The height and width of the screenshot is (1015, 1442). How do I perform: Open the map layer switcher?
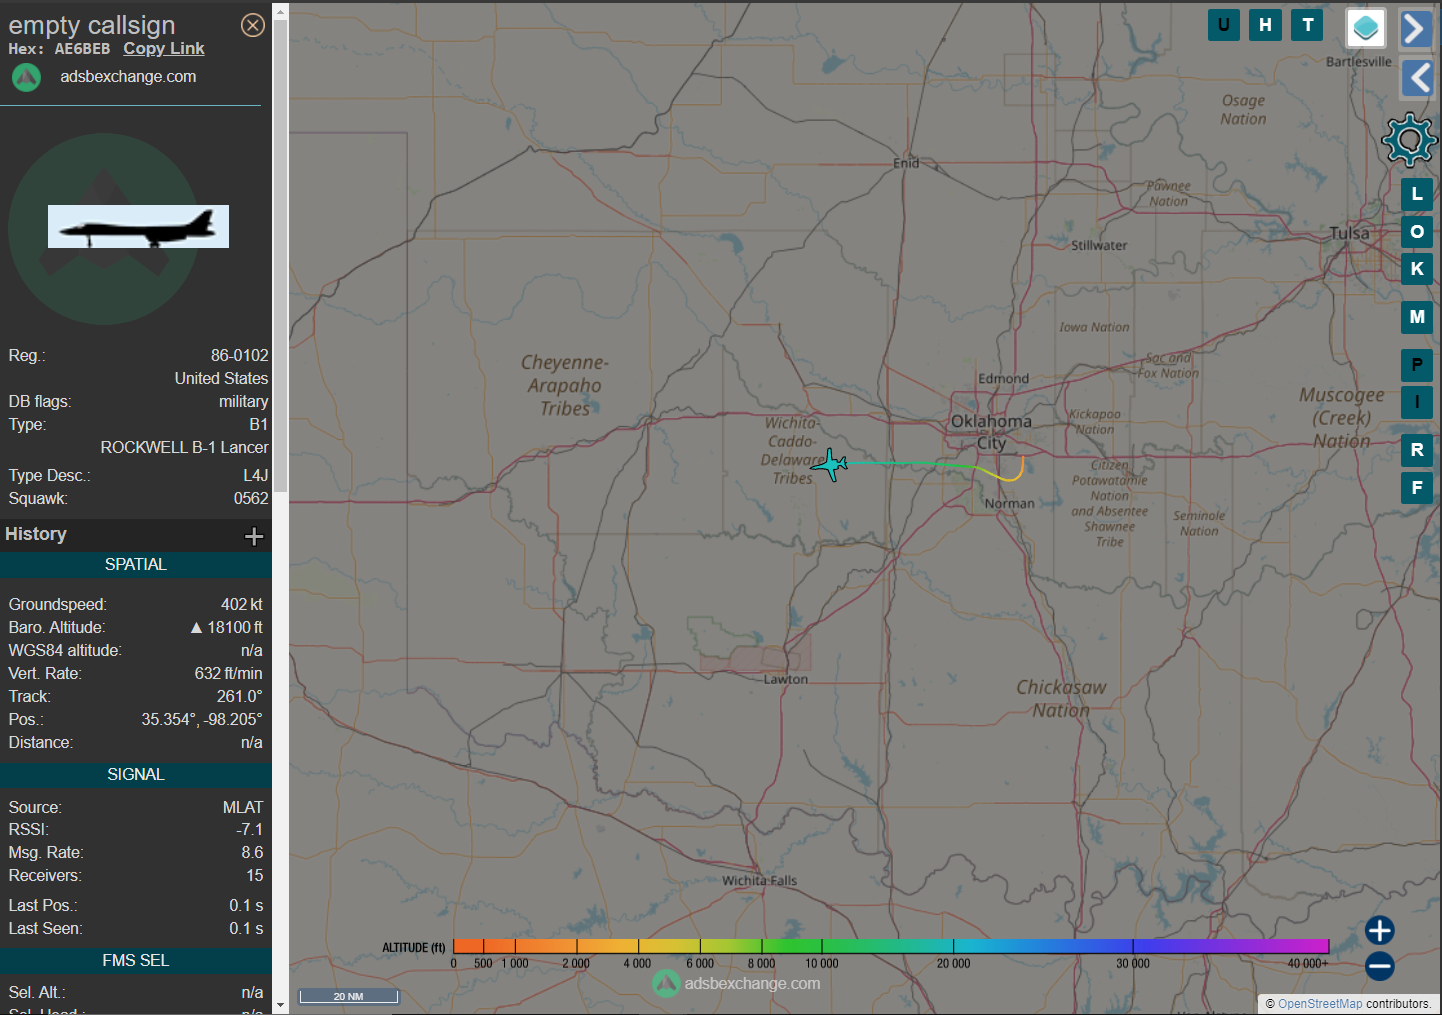click(1366, 28)
